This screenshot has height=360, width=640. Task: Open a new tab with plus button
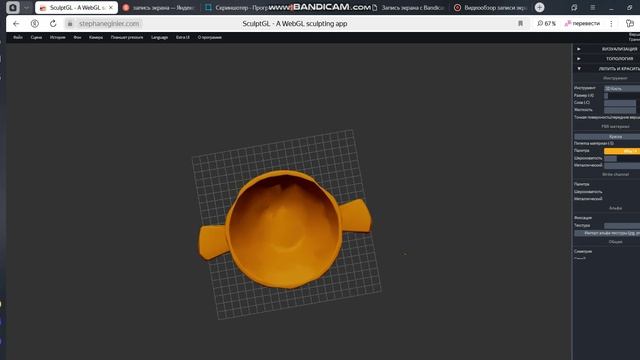click(540, 7)
